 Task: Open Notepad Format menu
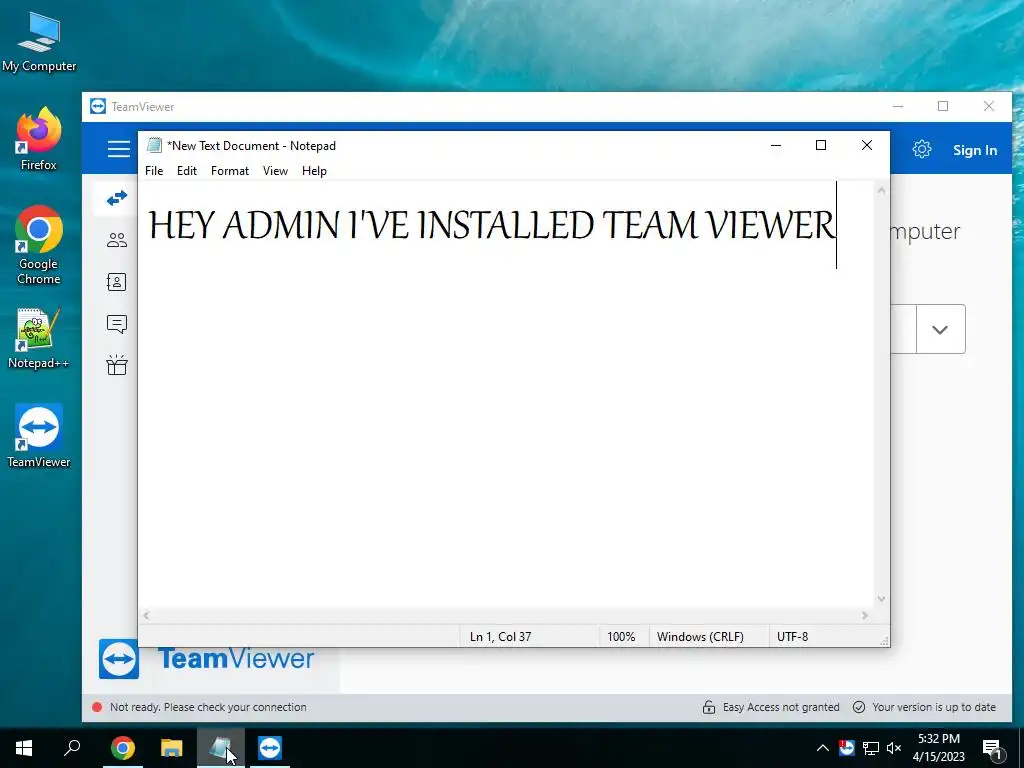tap(230, 171)
